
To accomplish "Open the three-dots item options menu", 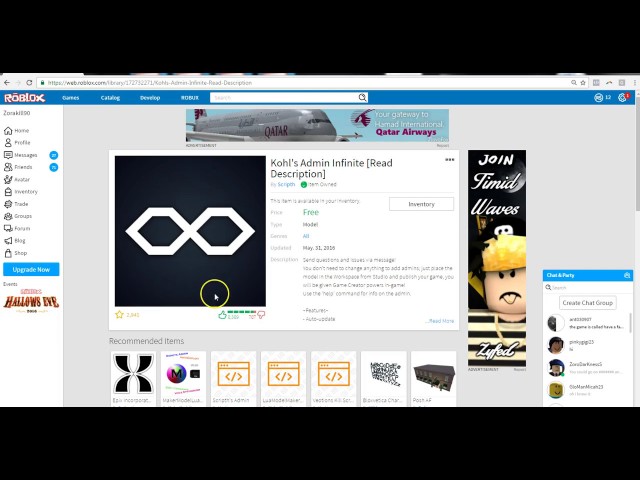I will point(449,160).
